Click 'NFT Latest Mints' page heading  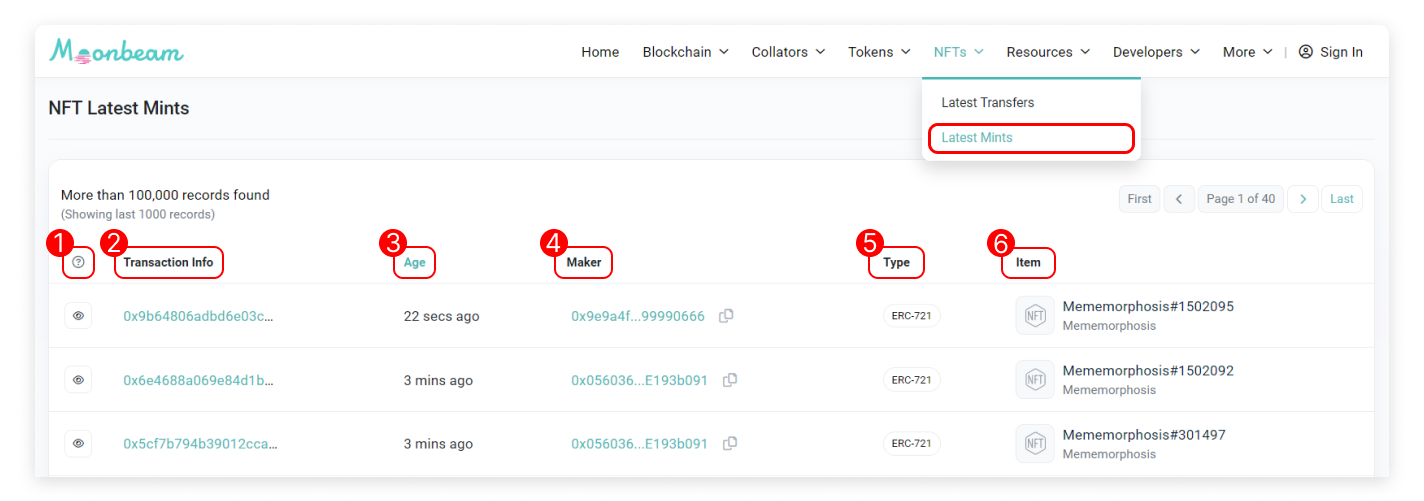coord(119,108)
